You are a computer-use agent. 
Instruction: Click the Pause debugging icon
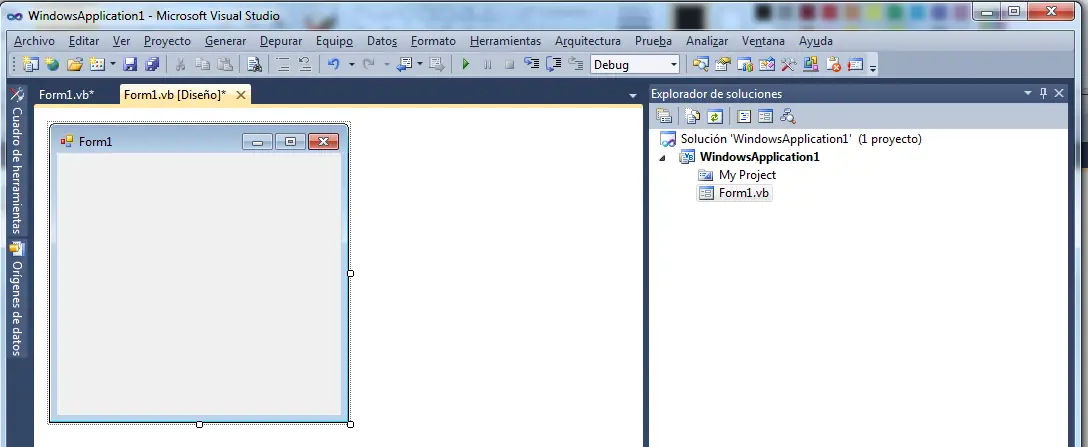click(x=488, y=65)
